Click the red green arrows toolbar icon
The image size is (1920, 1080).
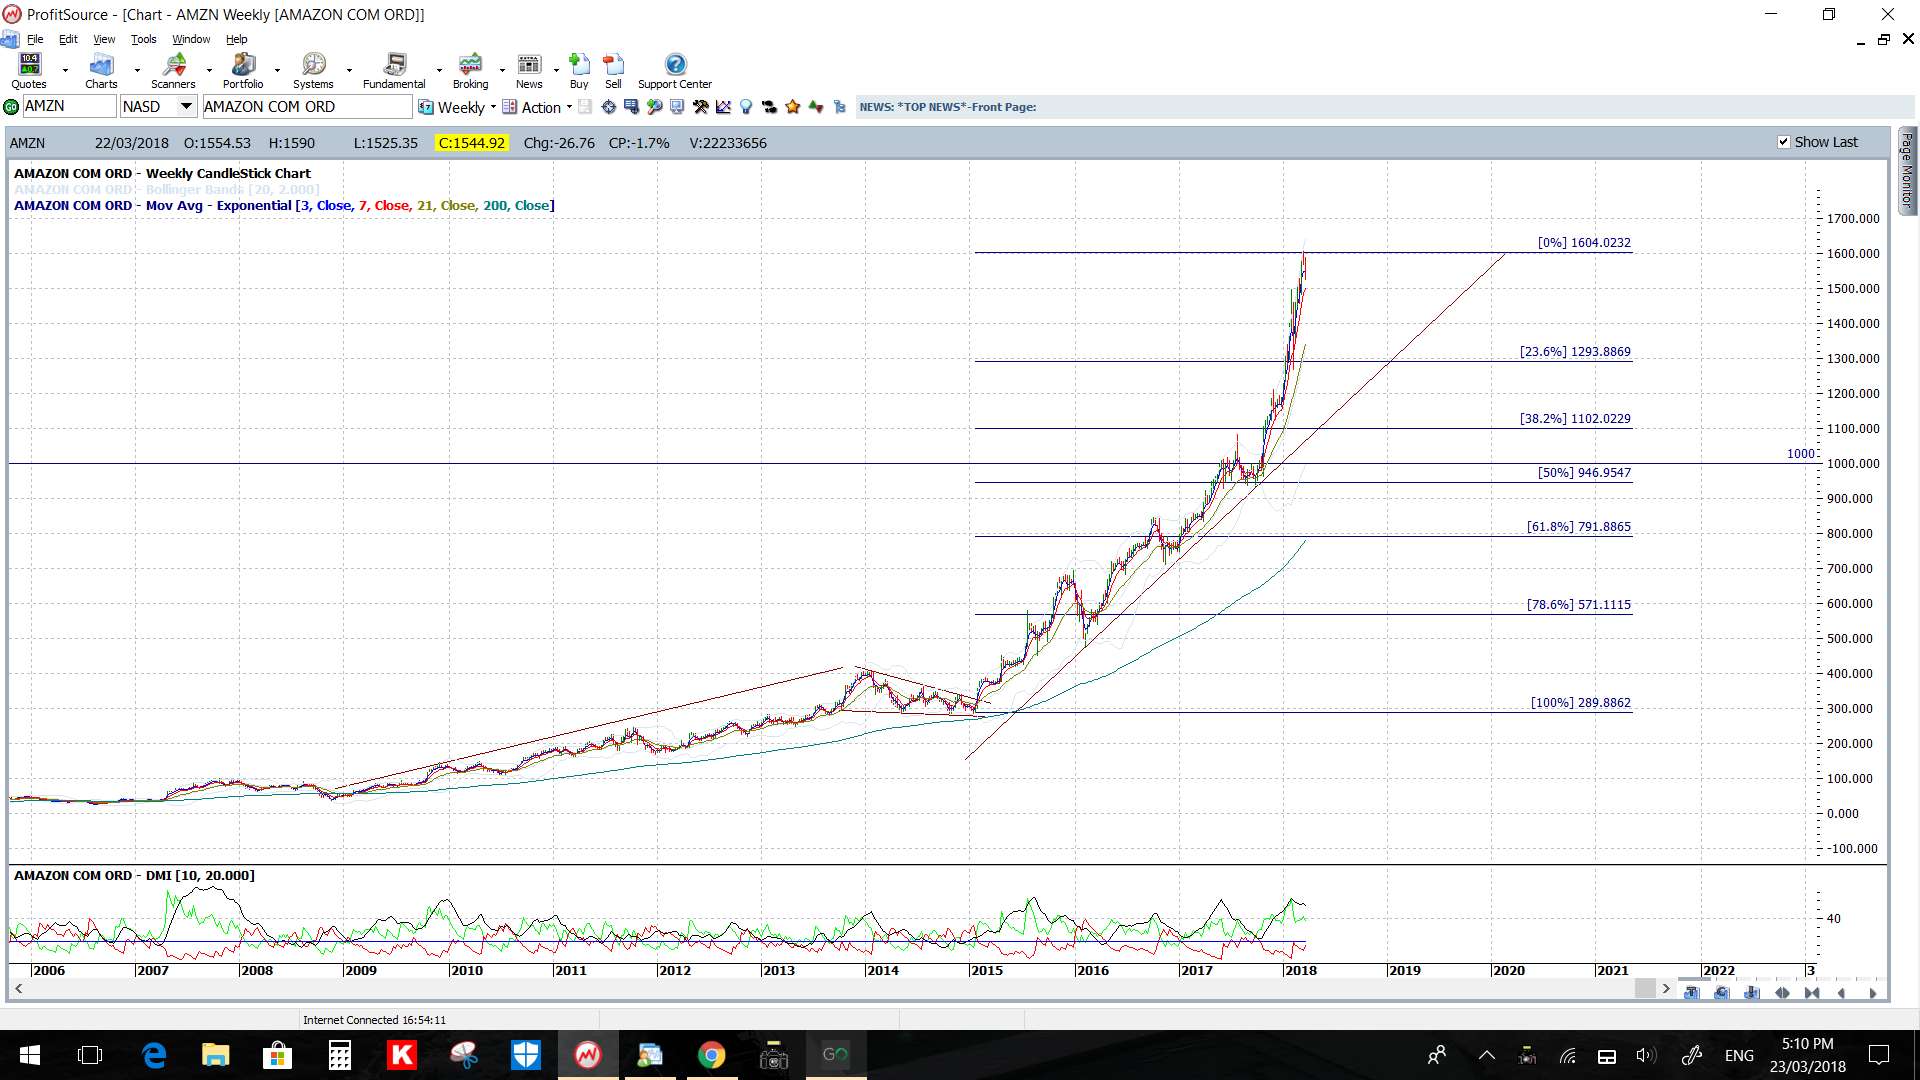[816, 107]
